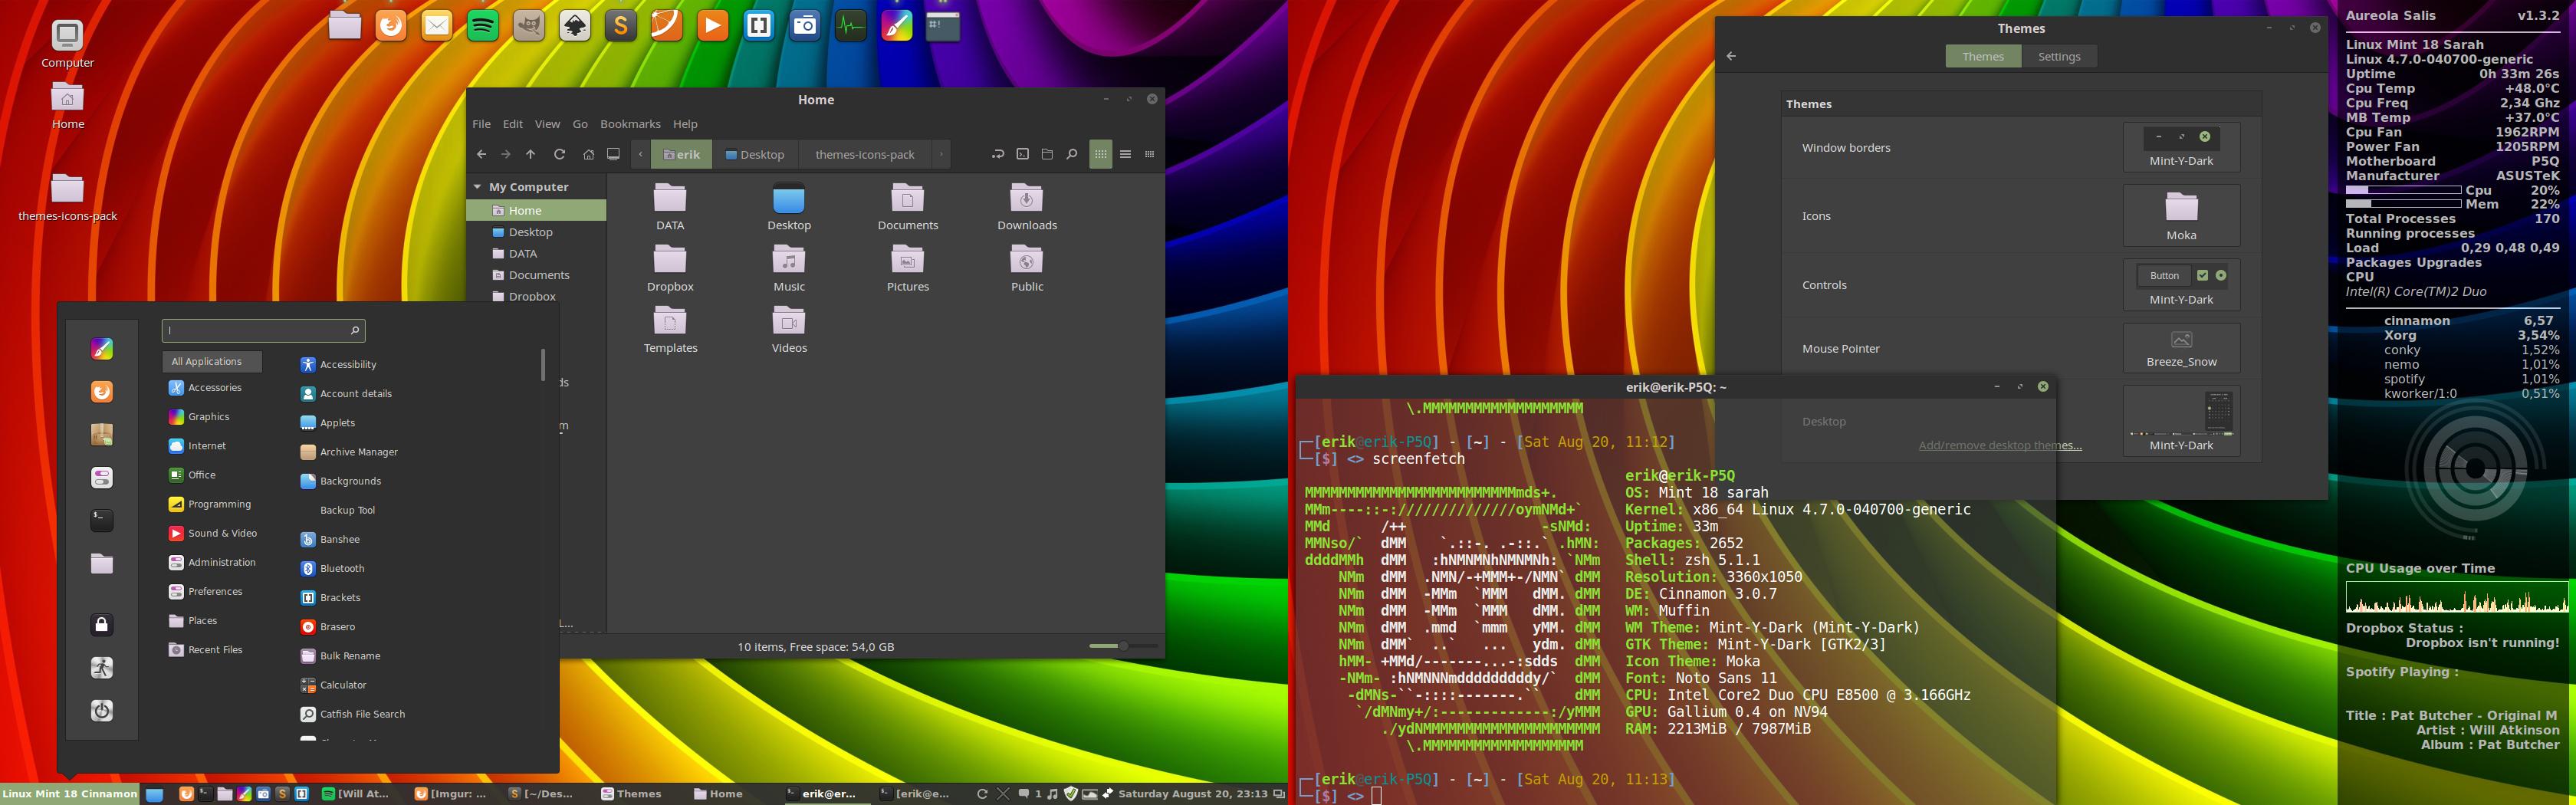Choose the Window borders Mint-Y-Dark theme button
The width and height of the screenshot is (2576, 805).
point(2181,147)
